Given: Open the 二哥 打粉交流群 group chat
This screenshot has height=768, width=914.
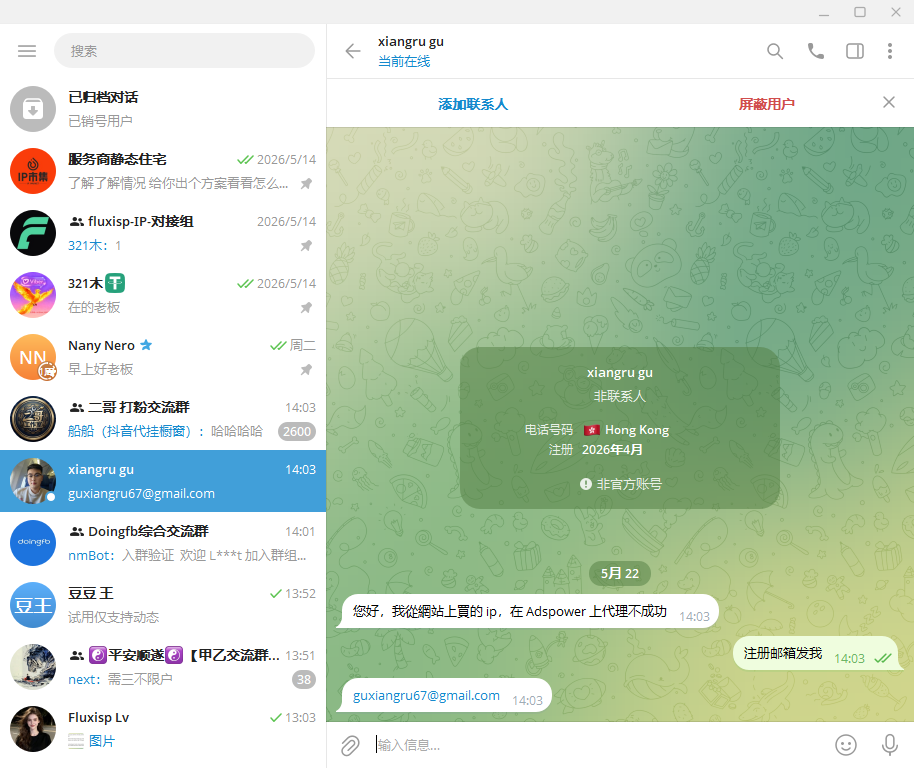Looking at the screenshot, I should (163, 419).
